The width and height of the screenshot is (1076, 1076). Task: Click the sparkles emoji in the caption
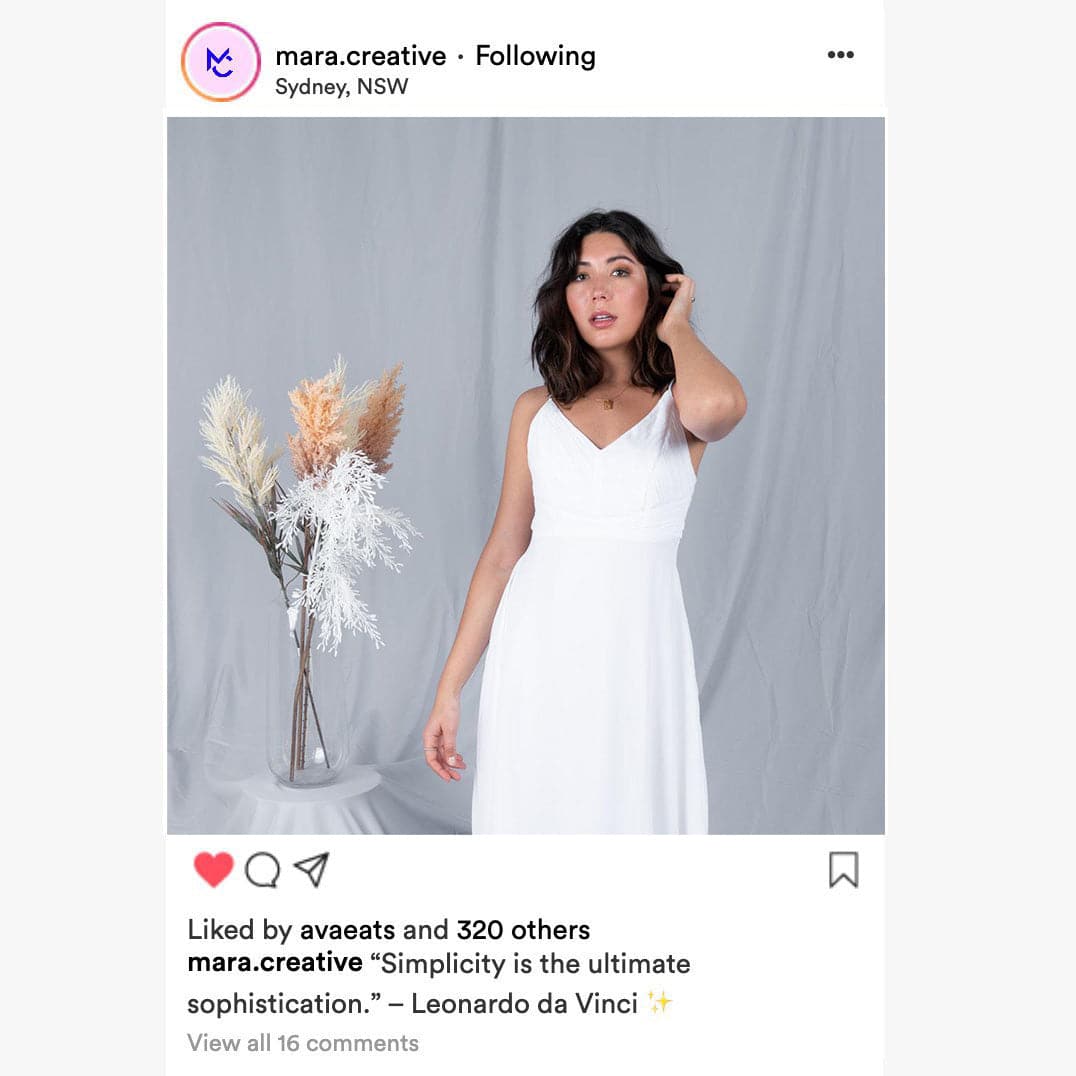click(659, 1003)
